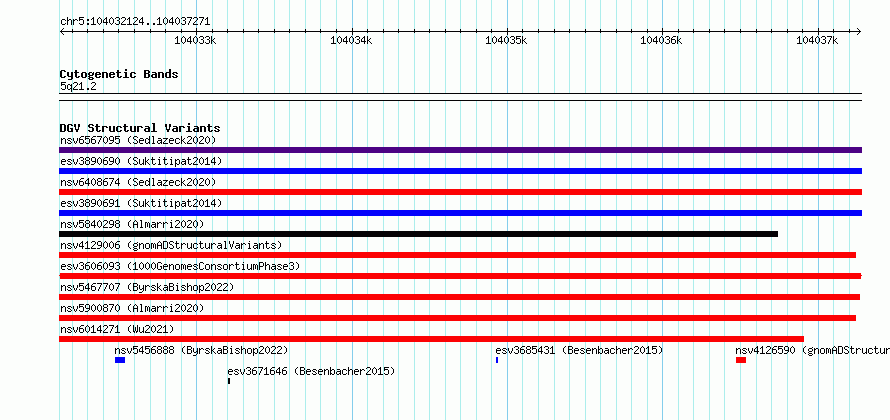The image size is (890, 420).
Task: Click the 104036k ruler label
Action: [661, 40]
